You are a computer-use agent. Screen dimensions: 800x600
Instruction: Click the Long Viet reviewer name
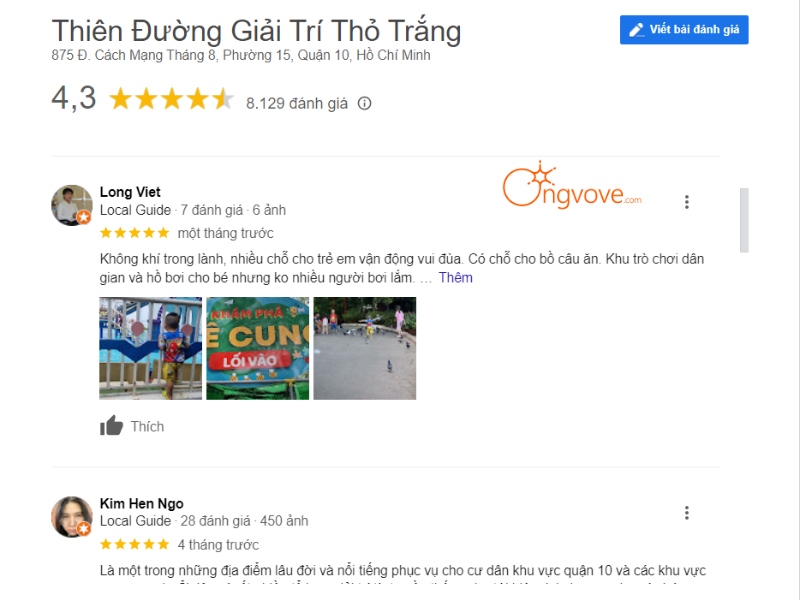click(130, 192)
